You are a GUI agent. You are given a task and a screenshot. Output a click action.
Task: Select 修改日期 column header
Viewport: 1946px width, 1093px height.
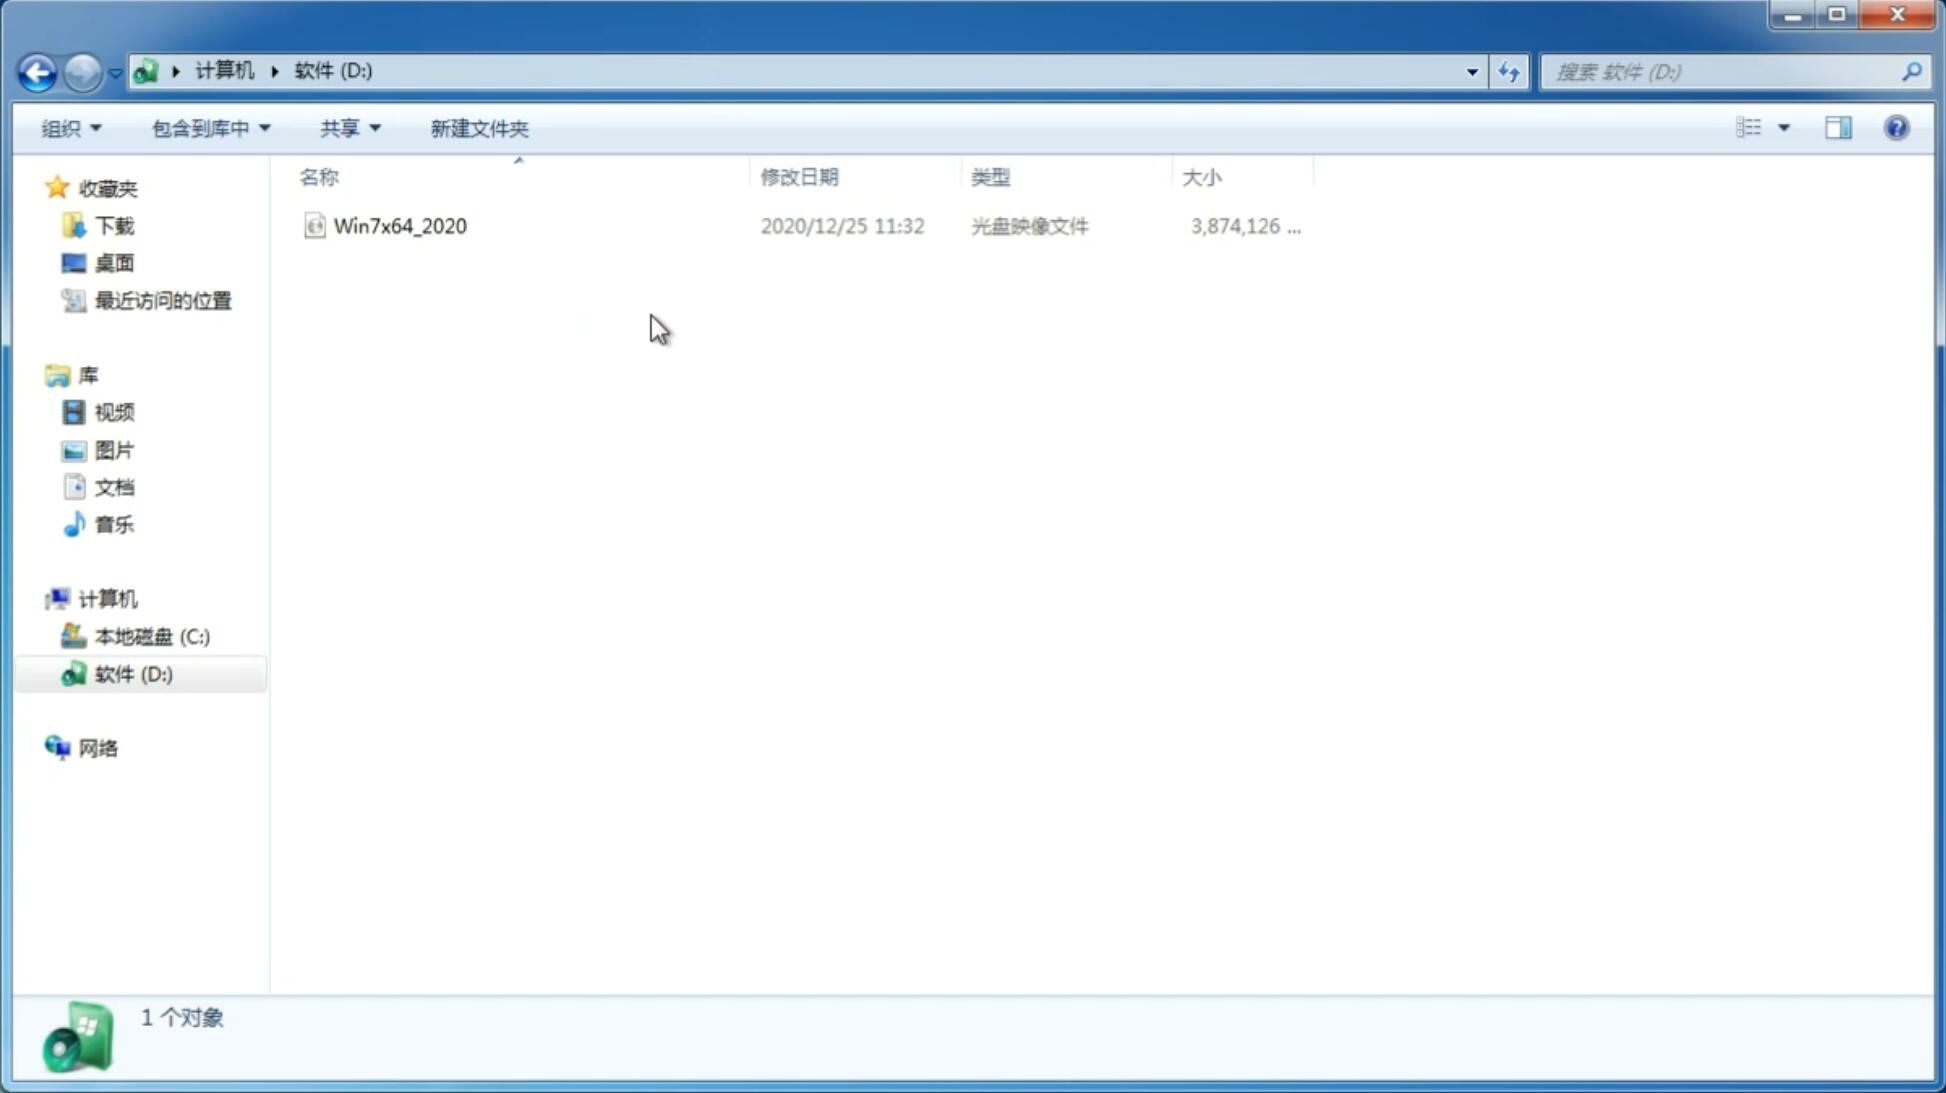click(x=798, y=176)
